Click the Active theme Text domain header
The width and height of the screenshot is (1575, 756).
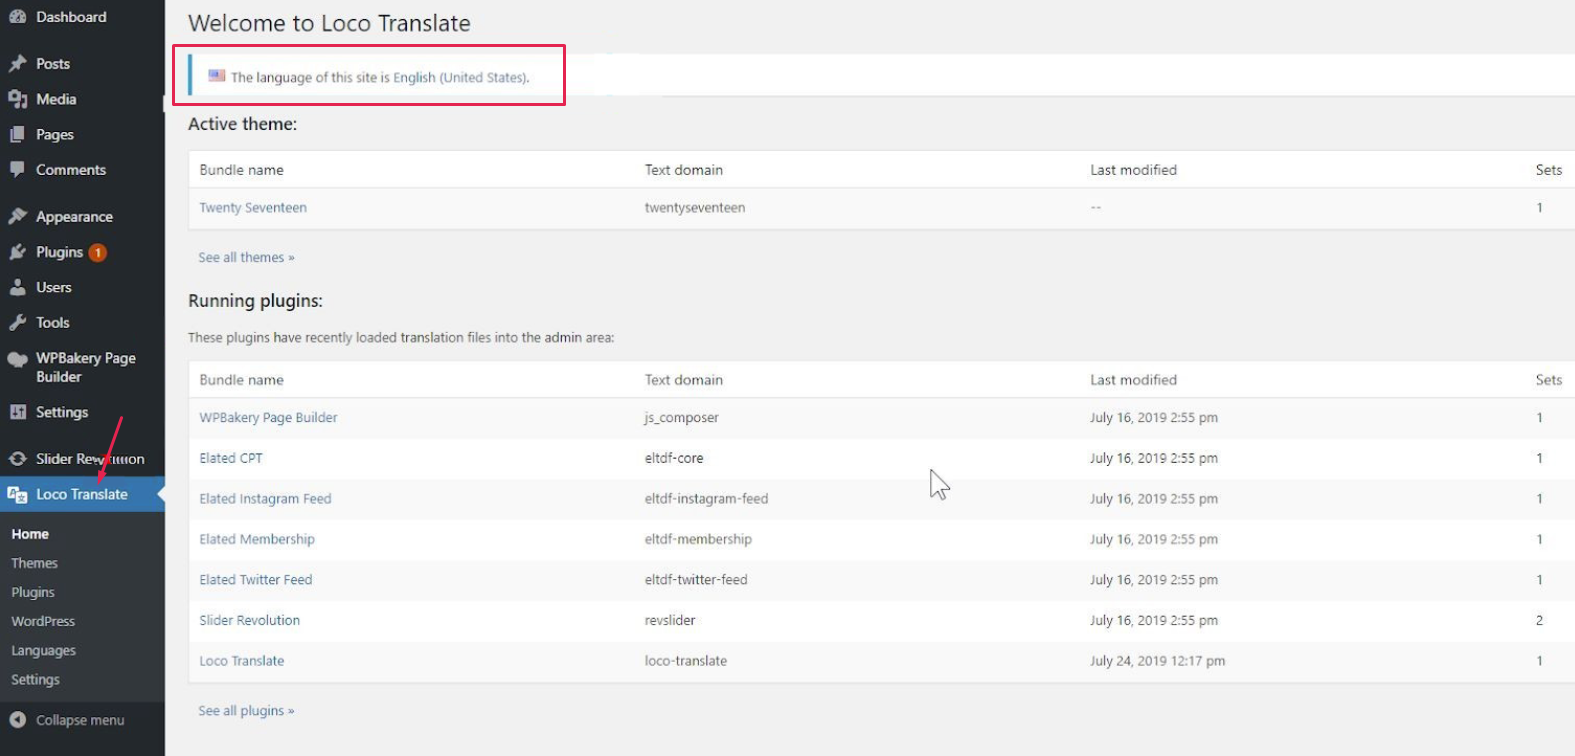684,170
